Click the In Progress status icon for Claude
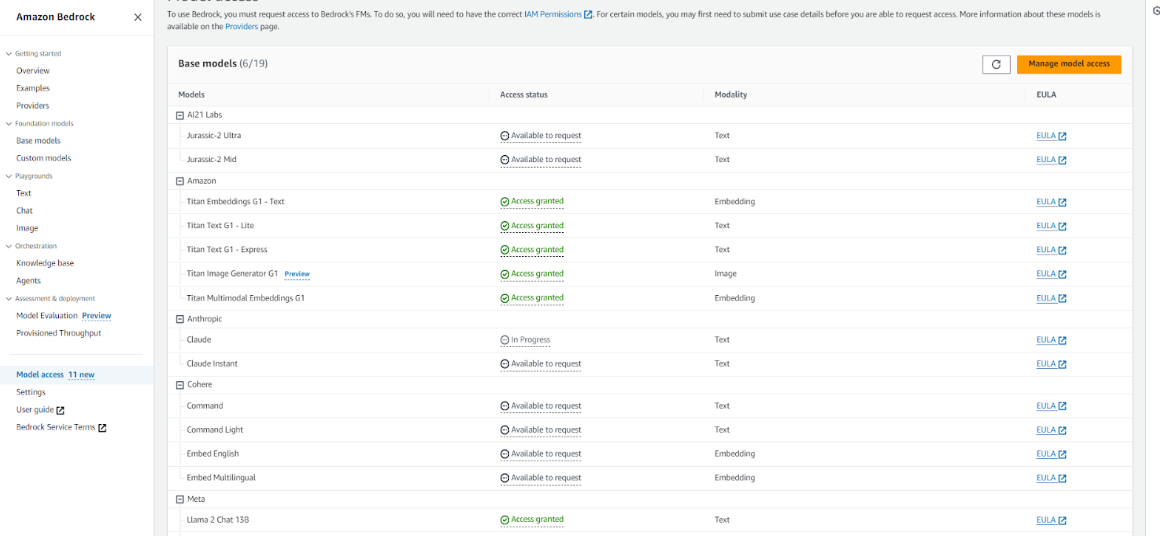Image resolution: width=1160 pixels, height=536 pixels. tap(505, 340)
